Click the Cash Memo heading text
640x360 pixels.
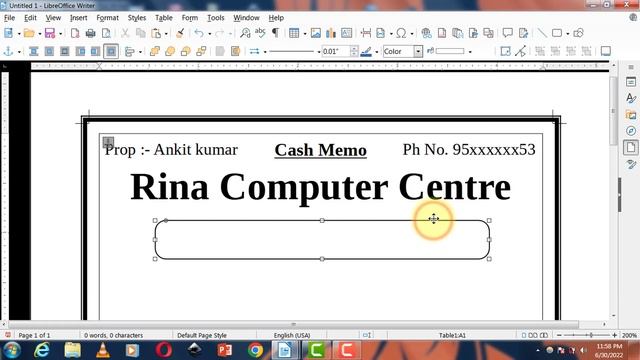tap(320, 150)
